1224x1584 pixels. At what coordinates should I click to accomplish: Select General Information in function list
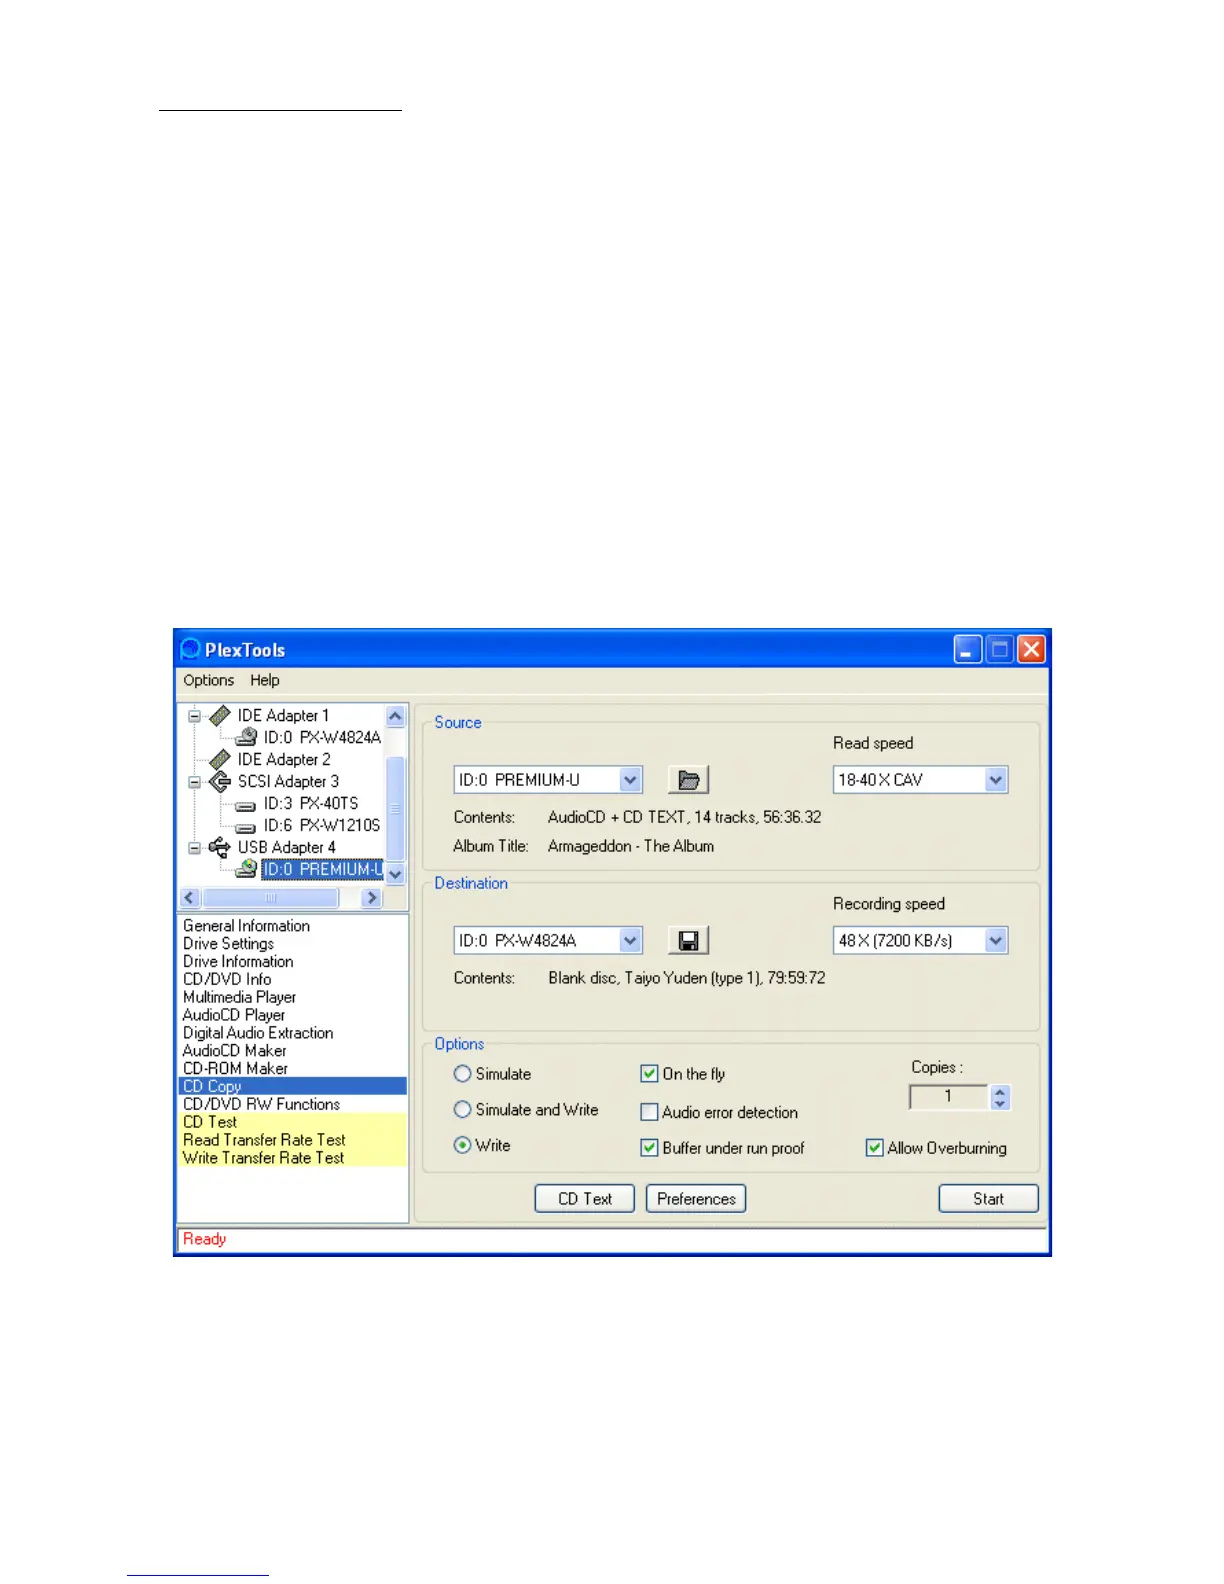pos(246,926)
